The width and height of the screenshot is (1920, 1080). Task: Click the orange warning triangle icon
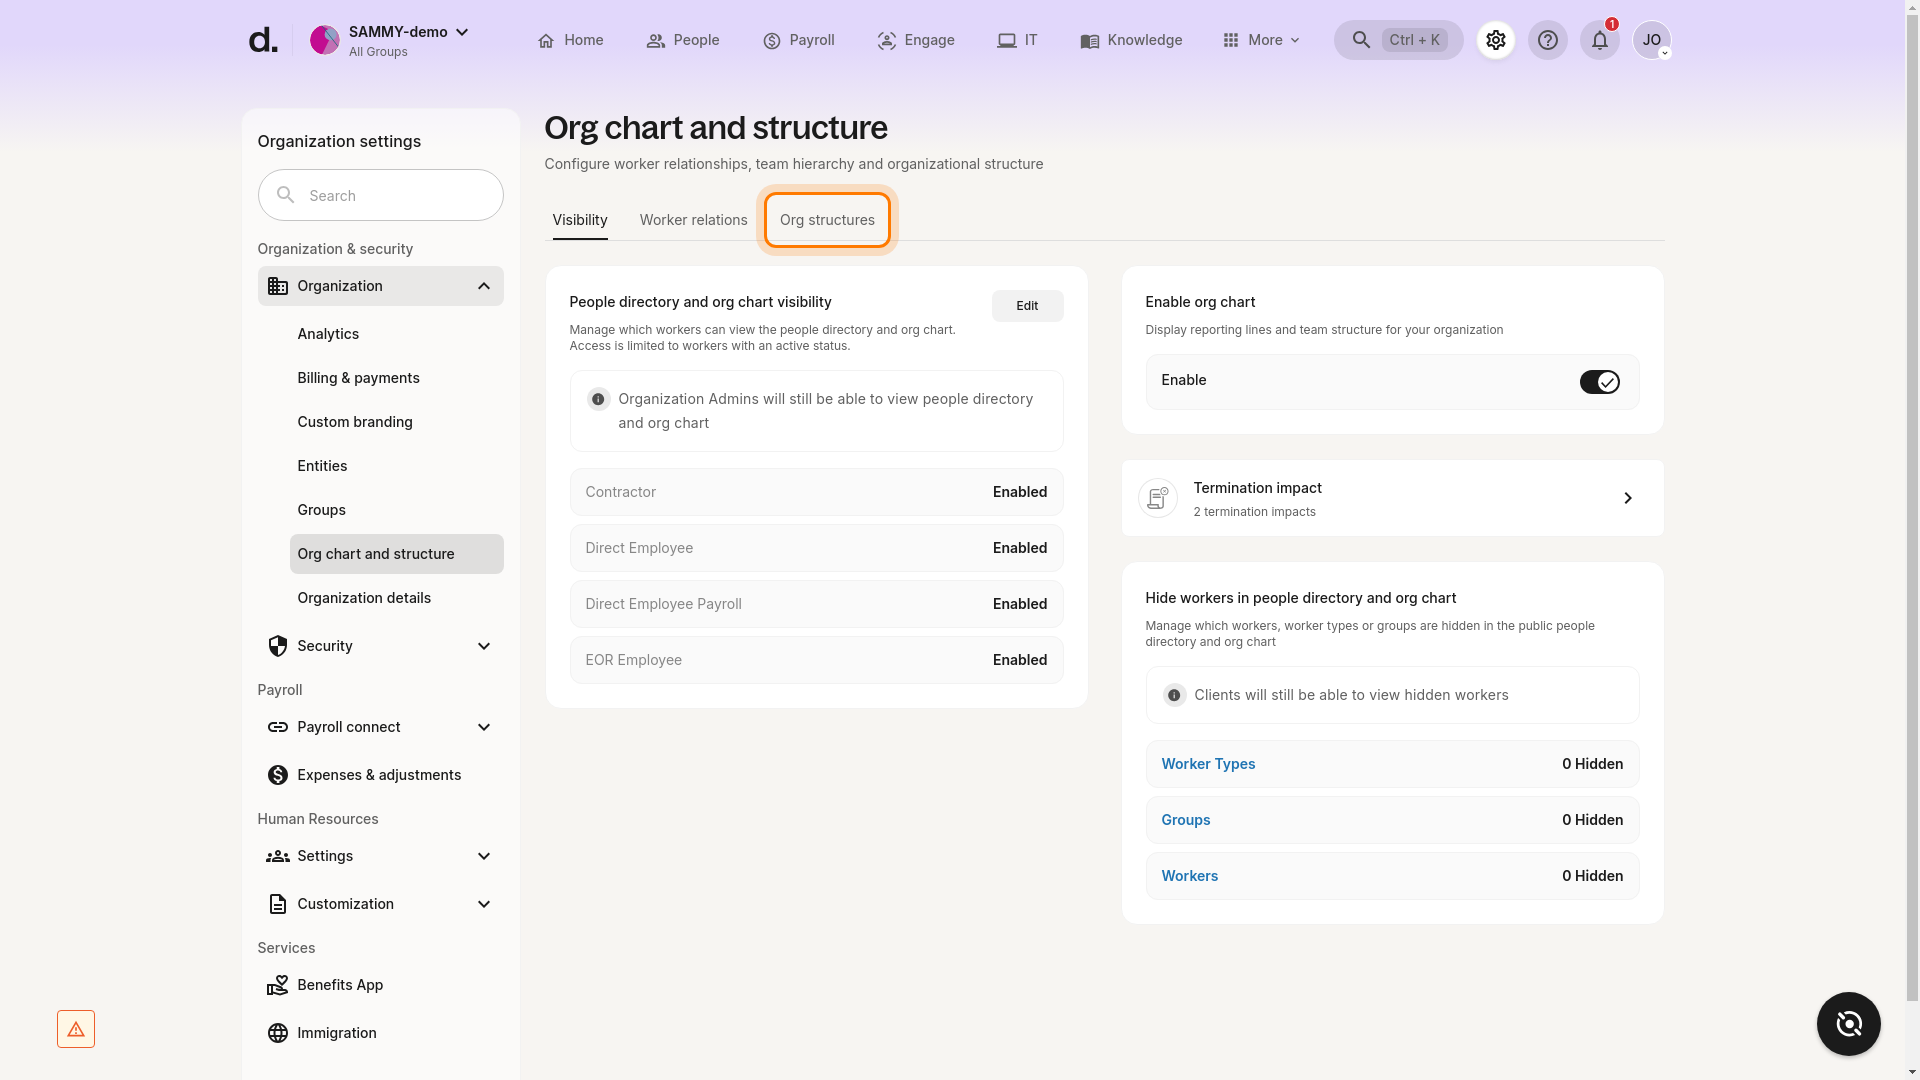(x=76, y=1029)
